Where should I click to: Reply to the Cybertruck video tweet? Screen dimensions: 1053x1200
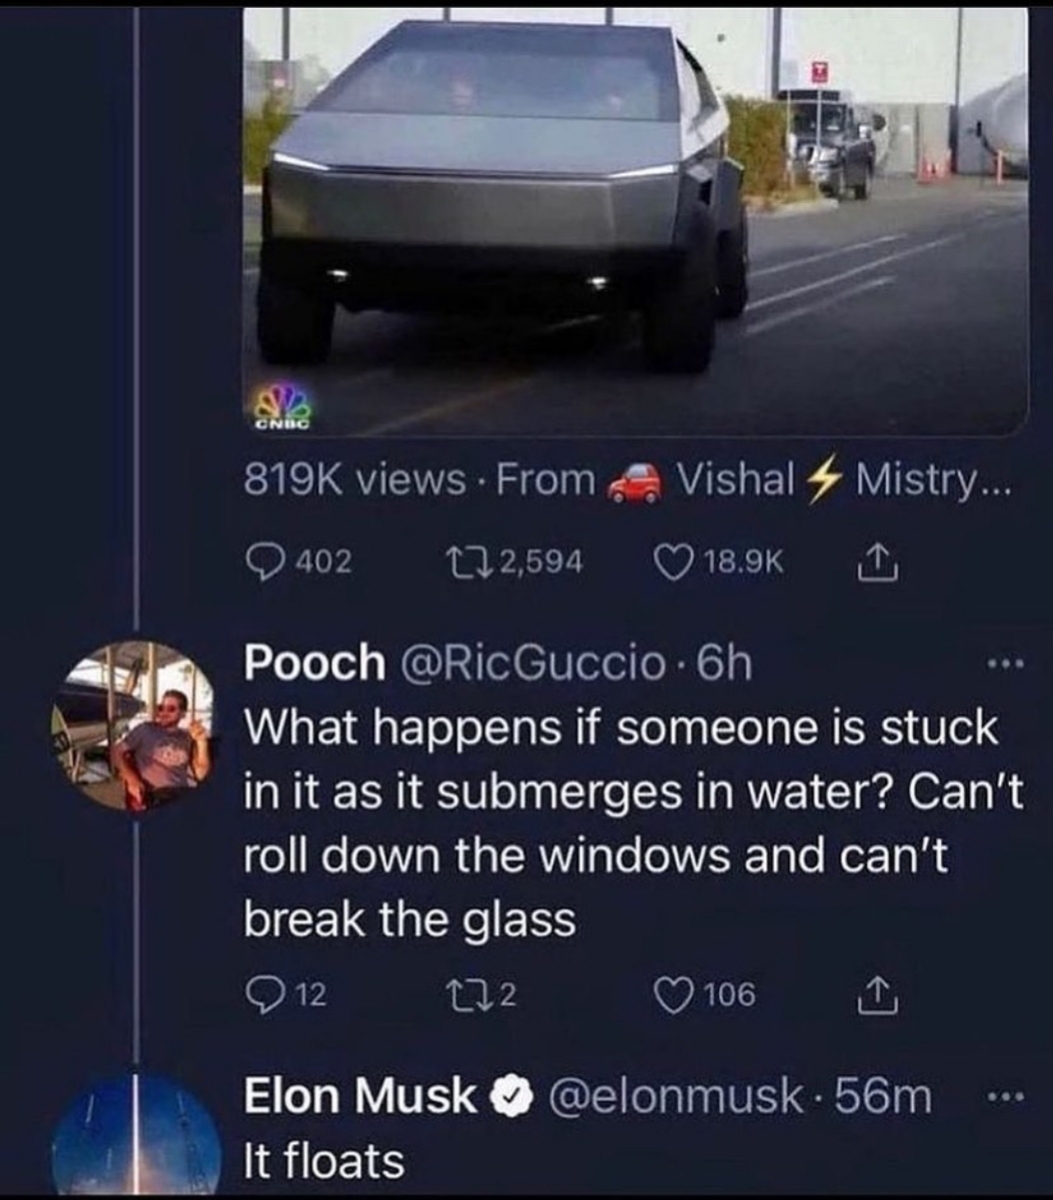tap(263, 561)
